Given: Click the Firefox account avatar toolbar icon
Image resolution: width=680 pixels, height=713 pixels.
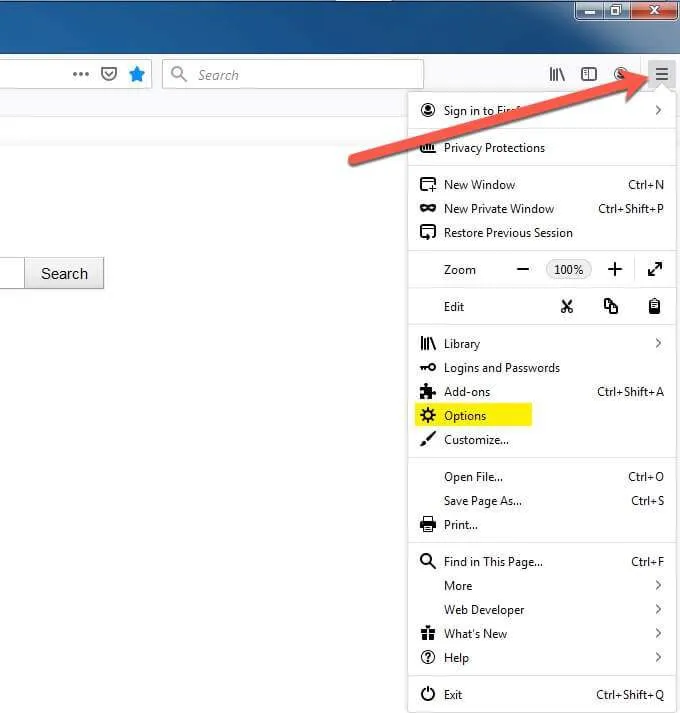Looking at the screenshot, I should coord(620,74).
